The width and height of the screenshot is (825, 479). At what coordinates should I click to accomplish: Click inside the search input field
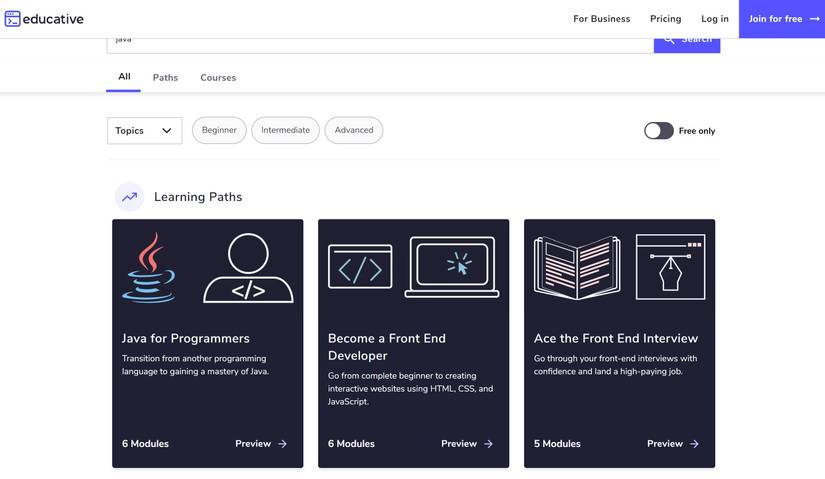click(x=380, y=45)
